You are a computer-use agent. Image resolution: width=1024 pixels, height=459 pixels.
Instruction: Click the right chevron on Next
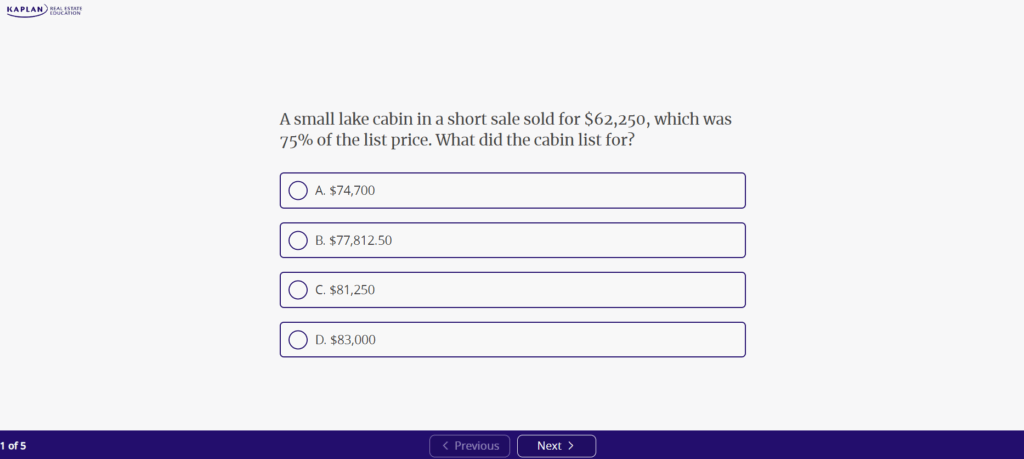tap(571, 446)
